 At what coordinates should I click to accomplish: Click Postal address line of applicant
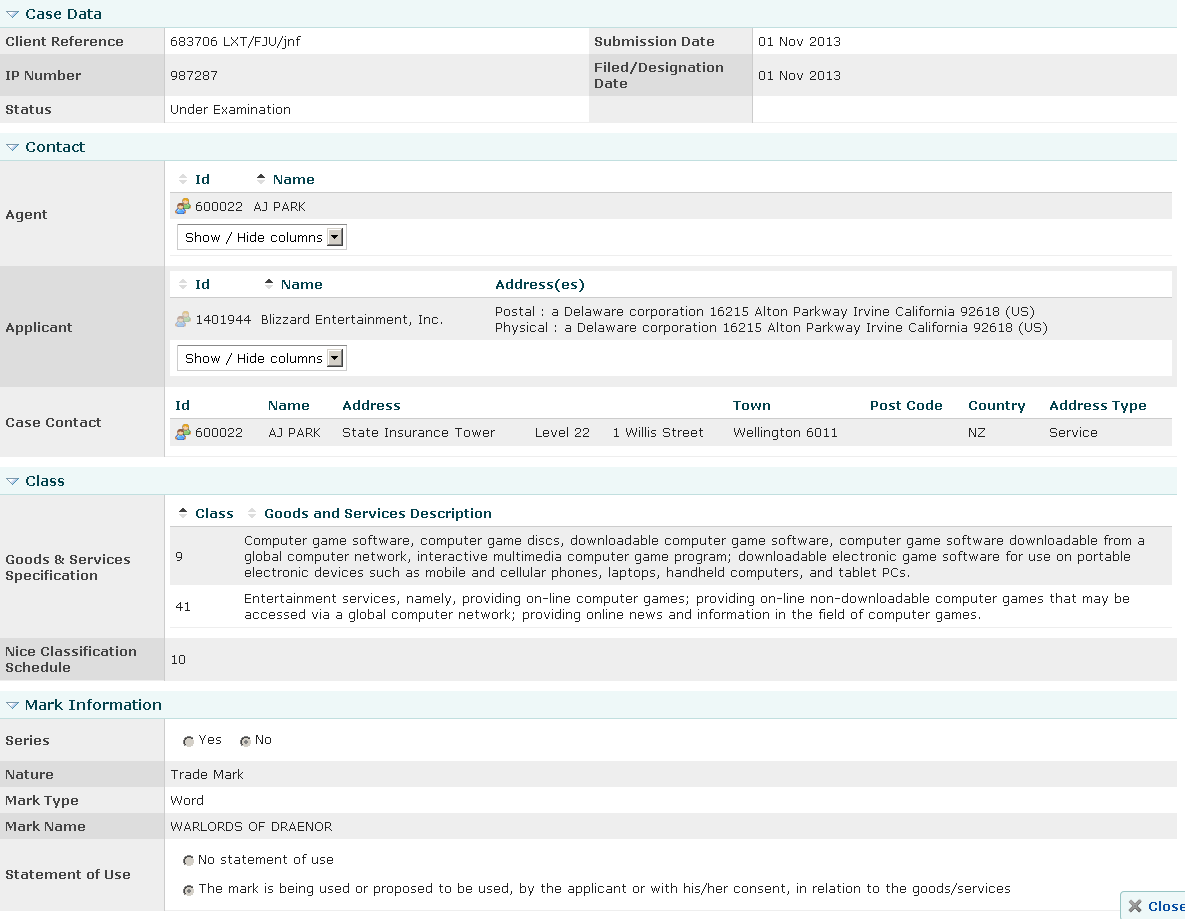765,311
